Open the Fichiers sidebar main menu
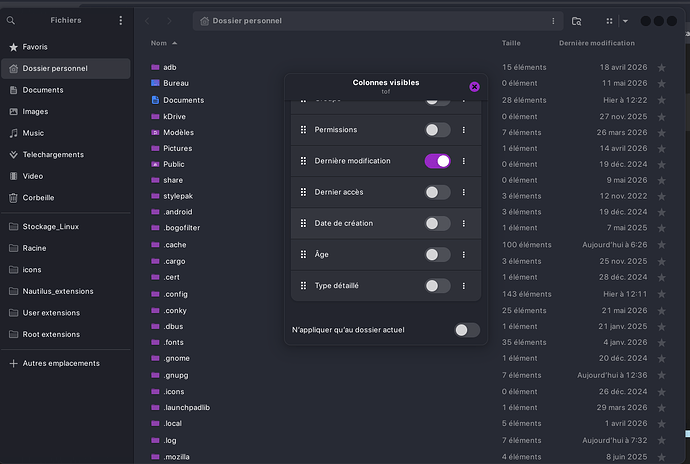Viewport: 690px width, 464px height. pos(121,21)
